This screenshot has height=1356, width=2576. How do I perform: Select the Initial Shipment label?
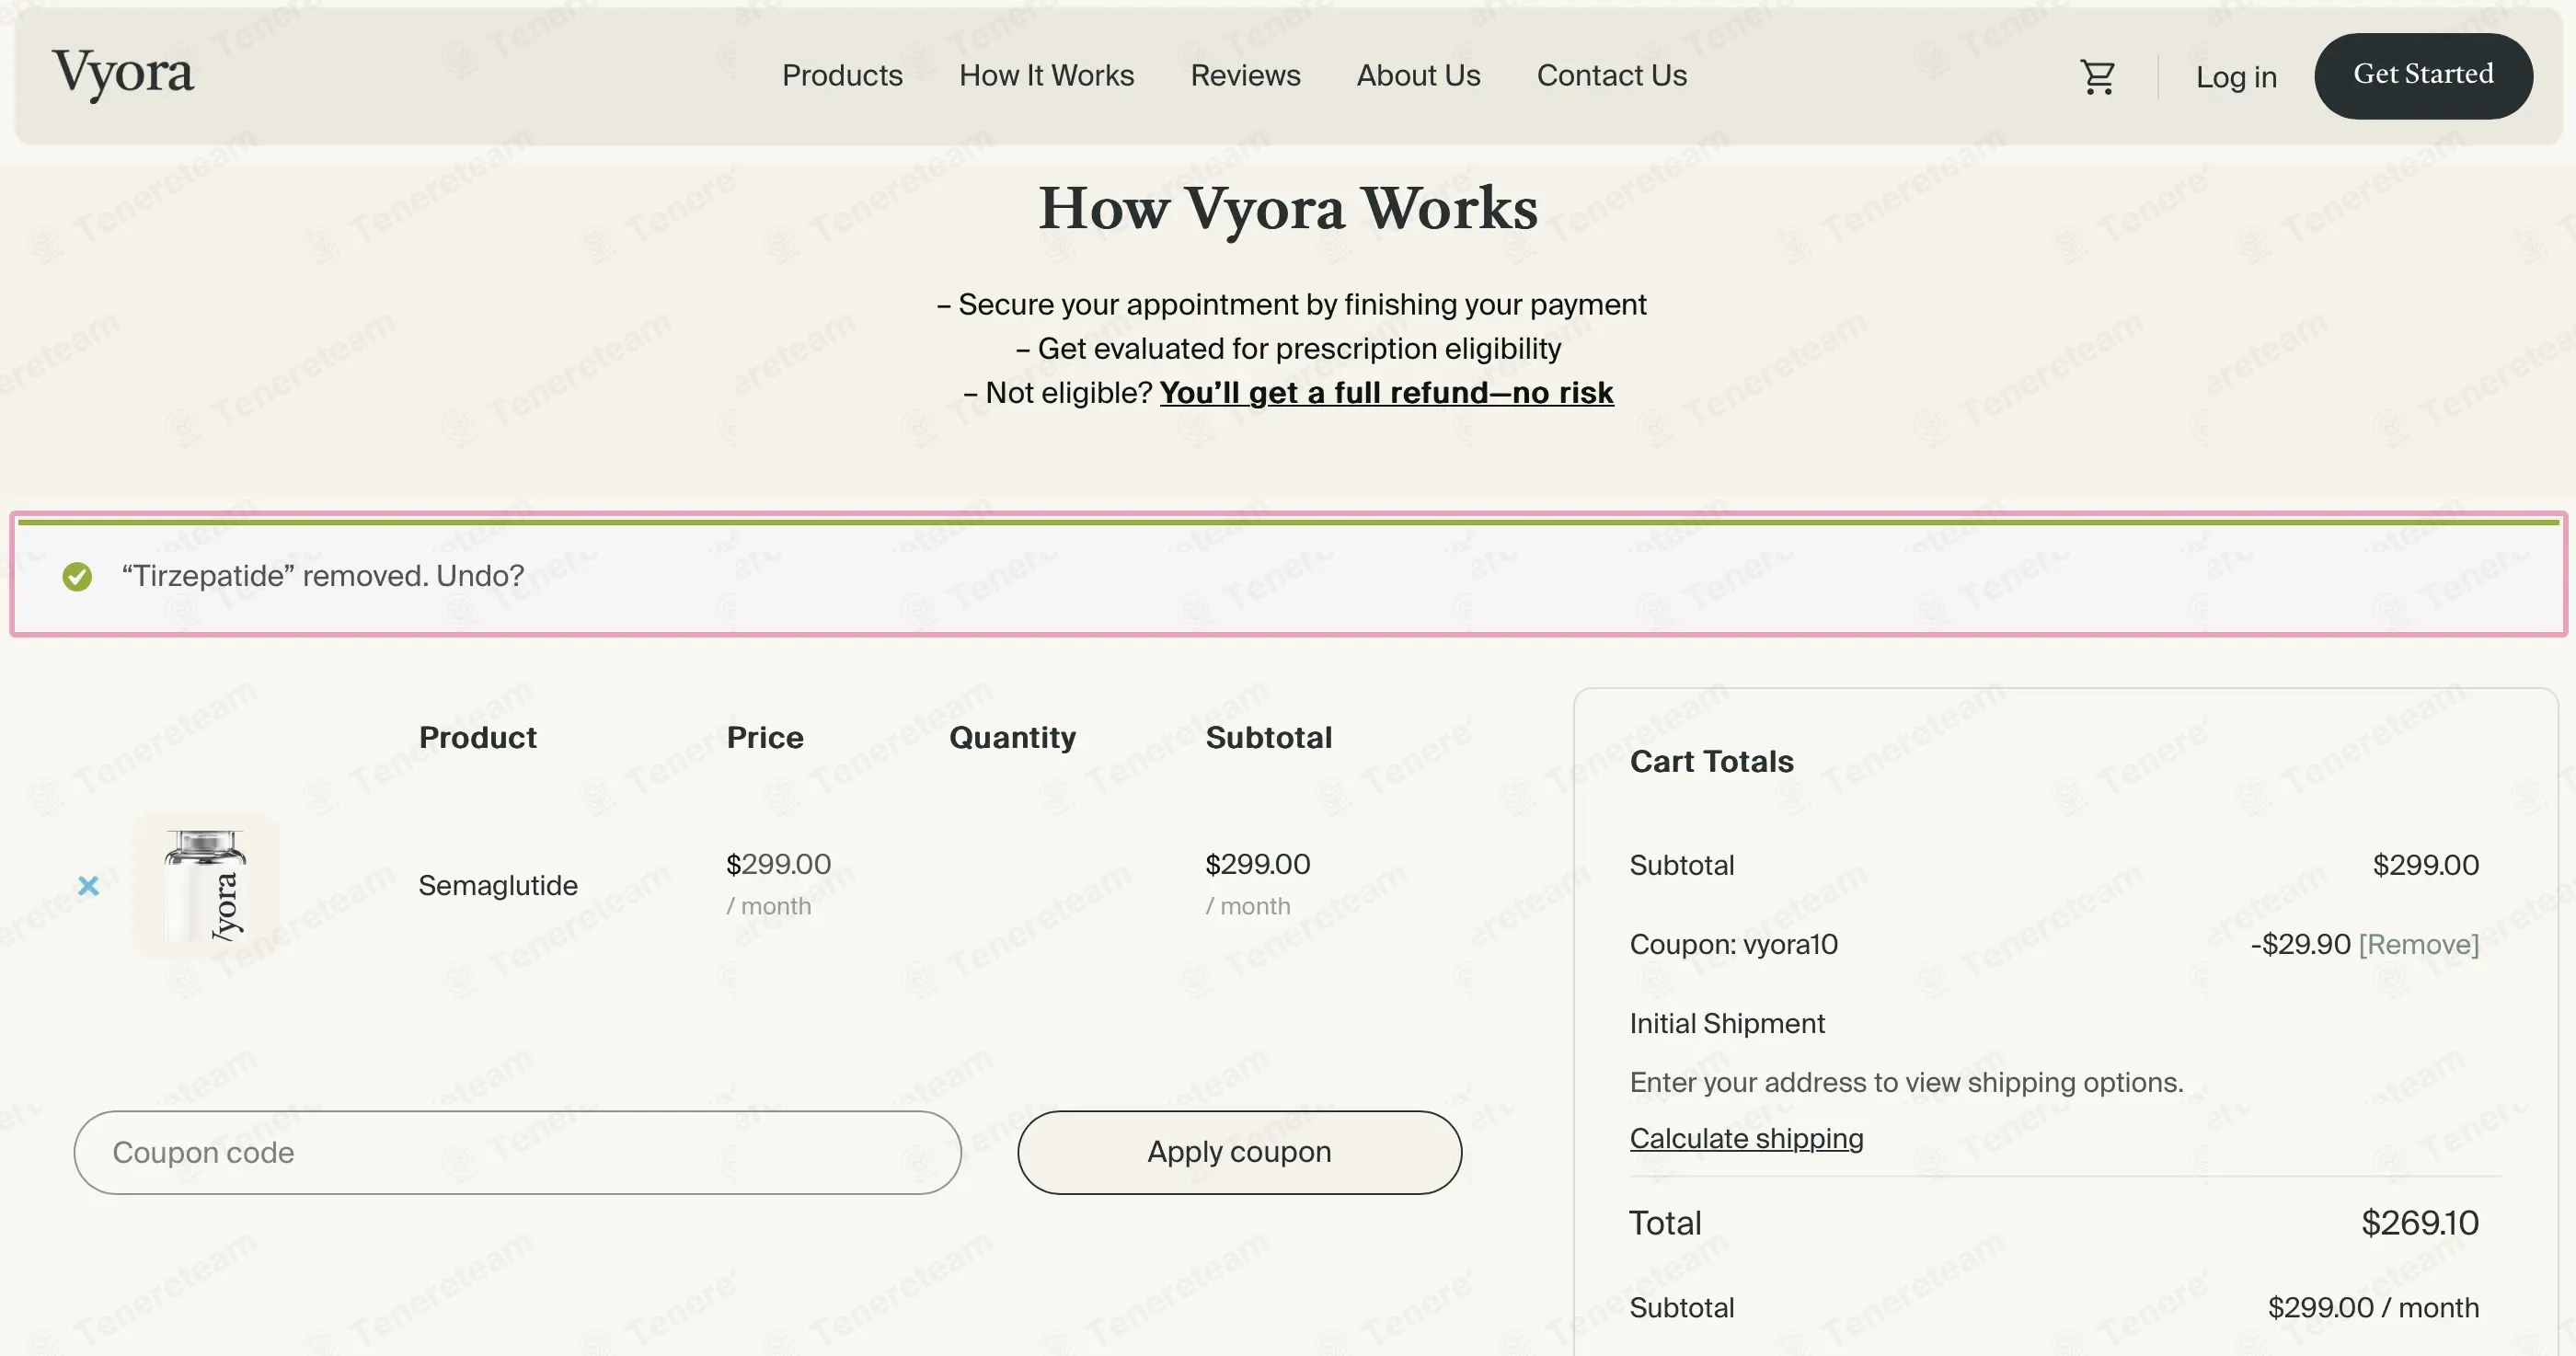click(1727, 1024)
